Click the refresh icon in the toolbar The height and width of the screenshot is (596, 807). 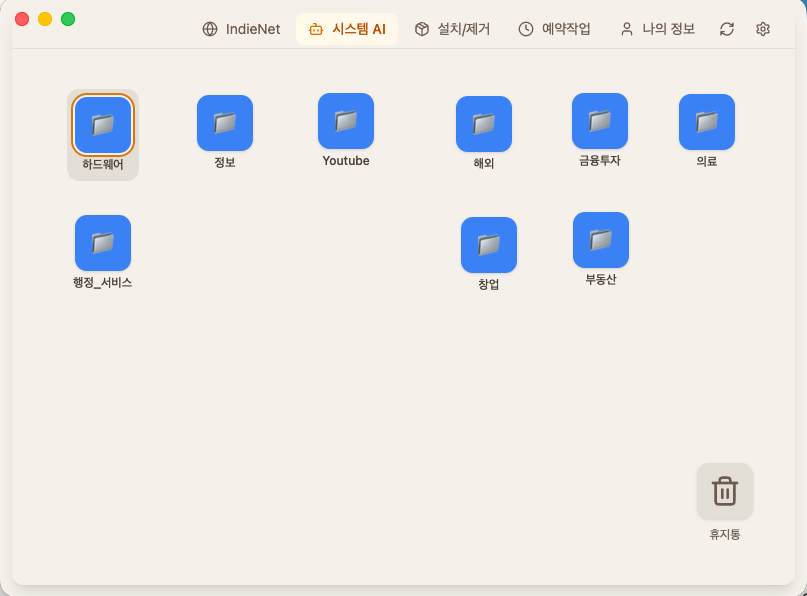pos(727,29)
